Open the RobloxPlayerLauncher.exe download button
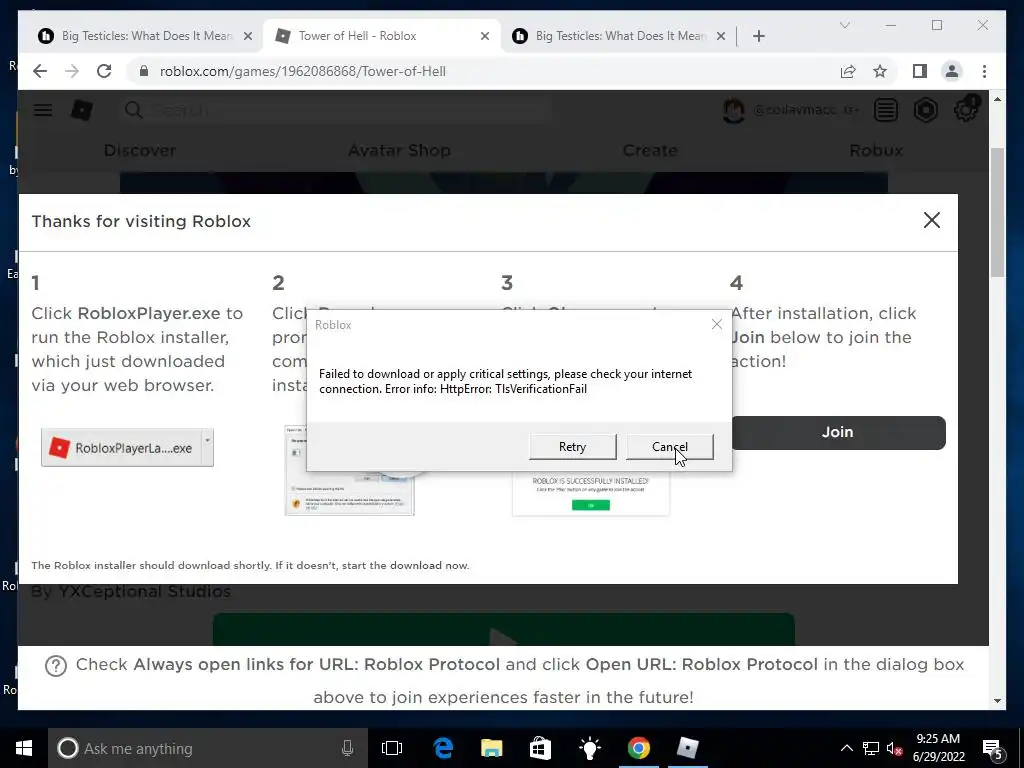The width and height of the screenshot is (1024, 768). pos(122,447)
